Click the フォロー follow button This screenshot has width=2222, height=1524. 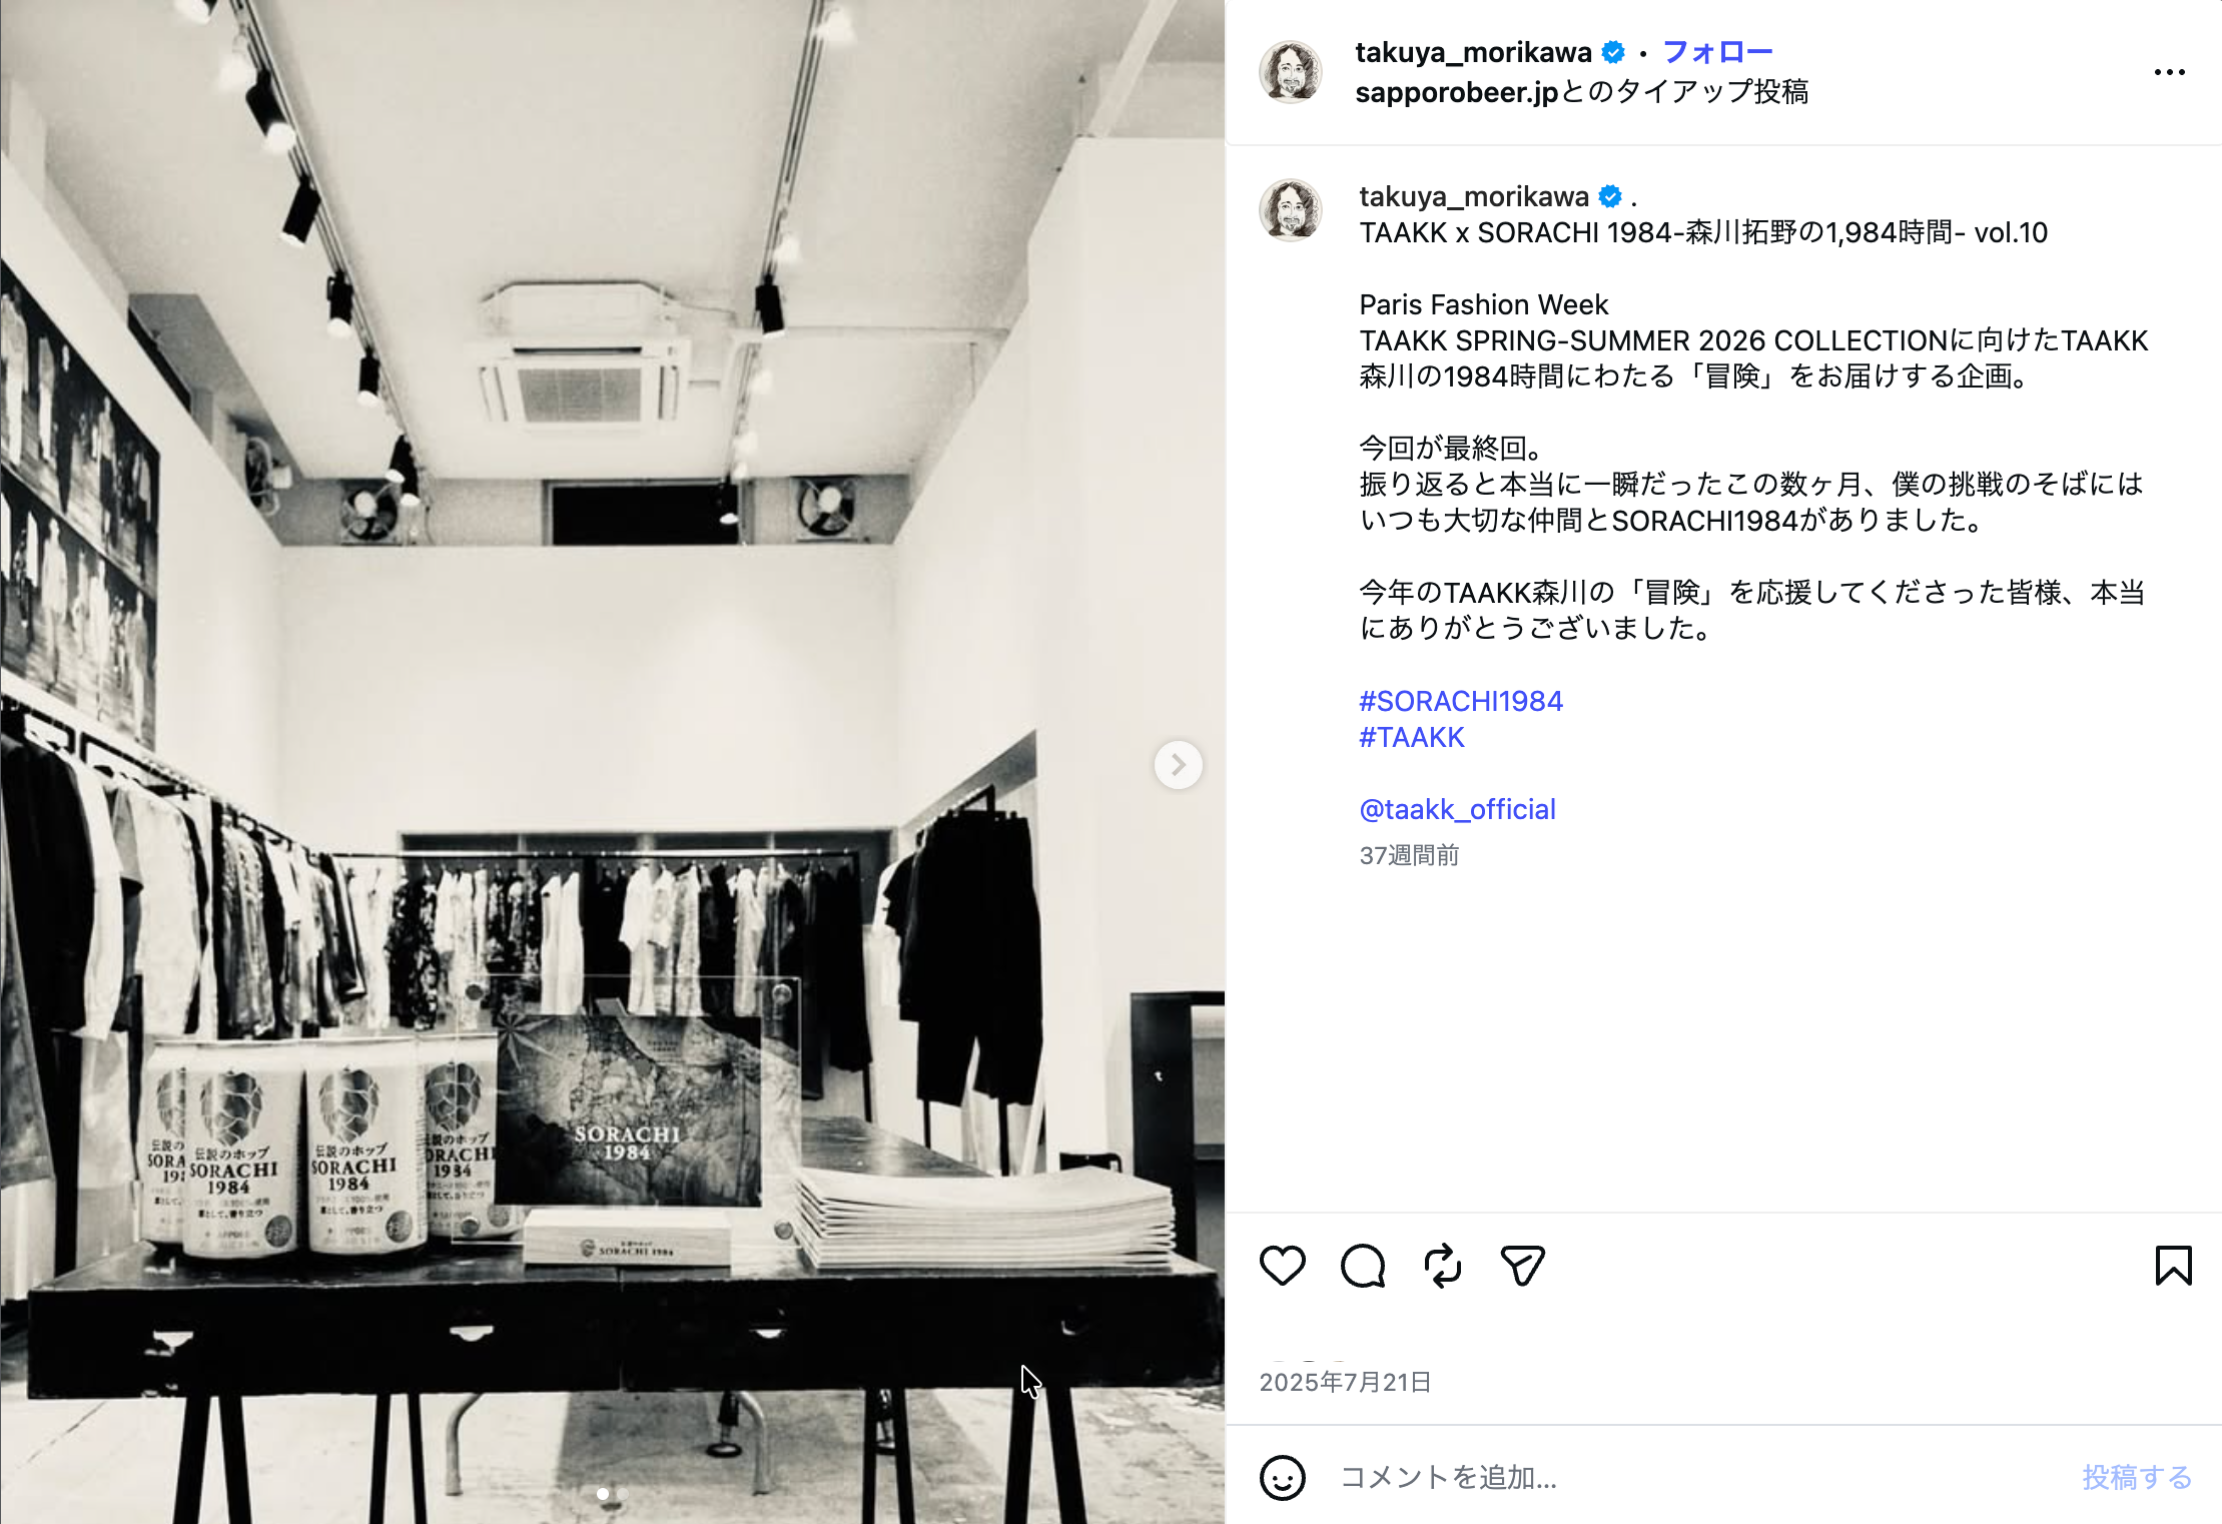pyautogui.click(x=1717, y=52)
